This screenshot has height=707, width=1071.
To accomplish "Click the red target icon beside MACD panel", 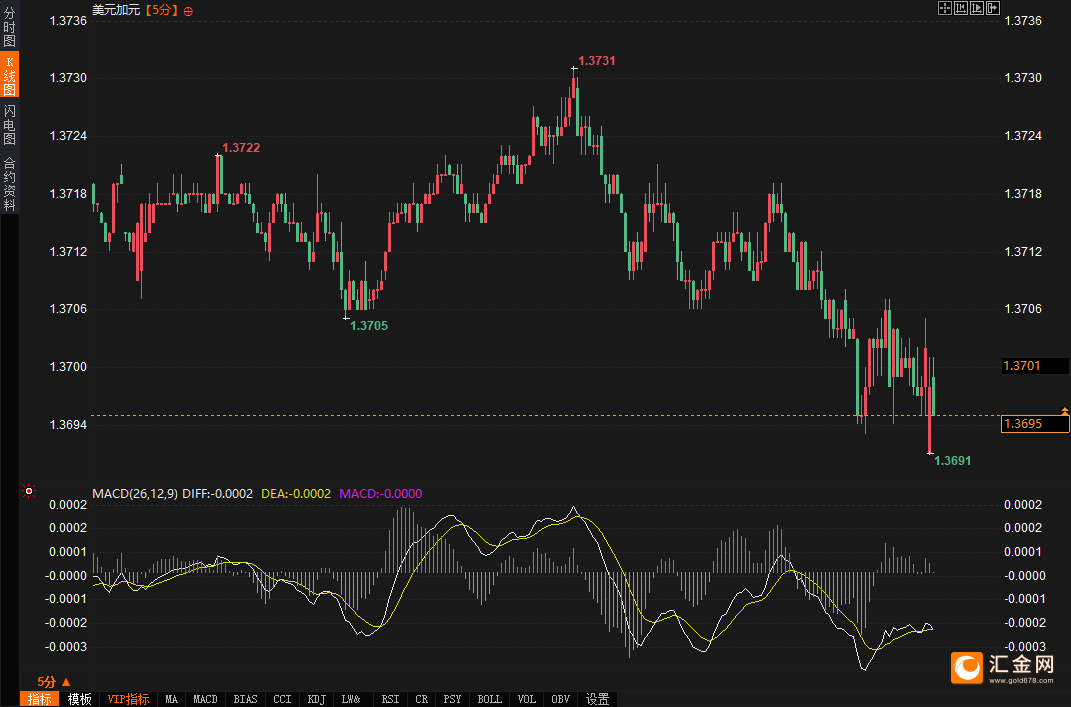I will point(28,492).
